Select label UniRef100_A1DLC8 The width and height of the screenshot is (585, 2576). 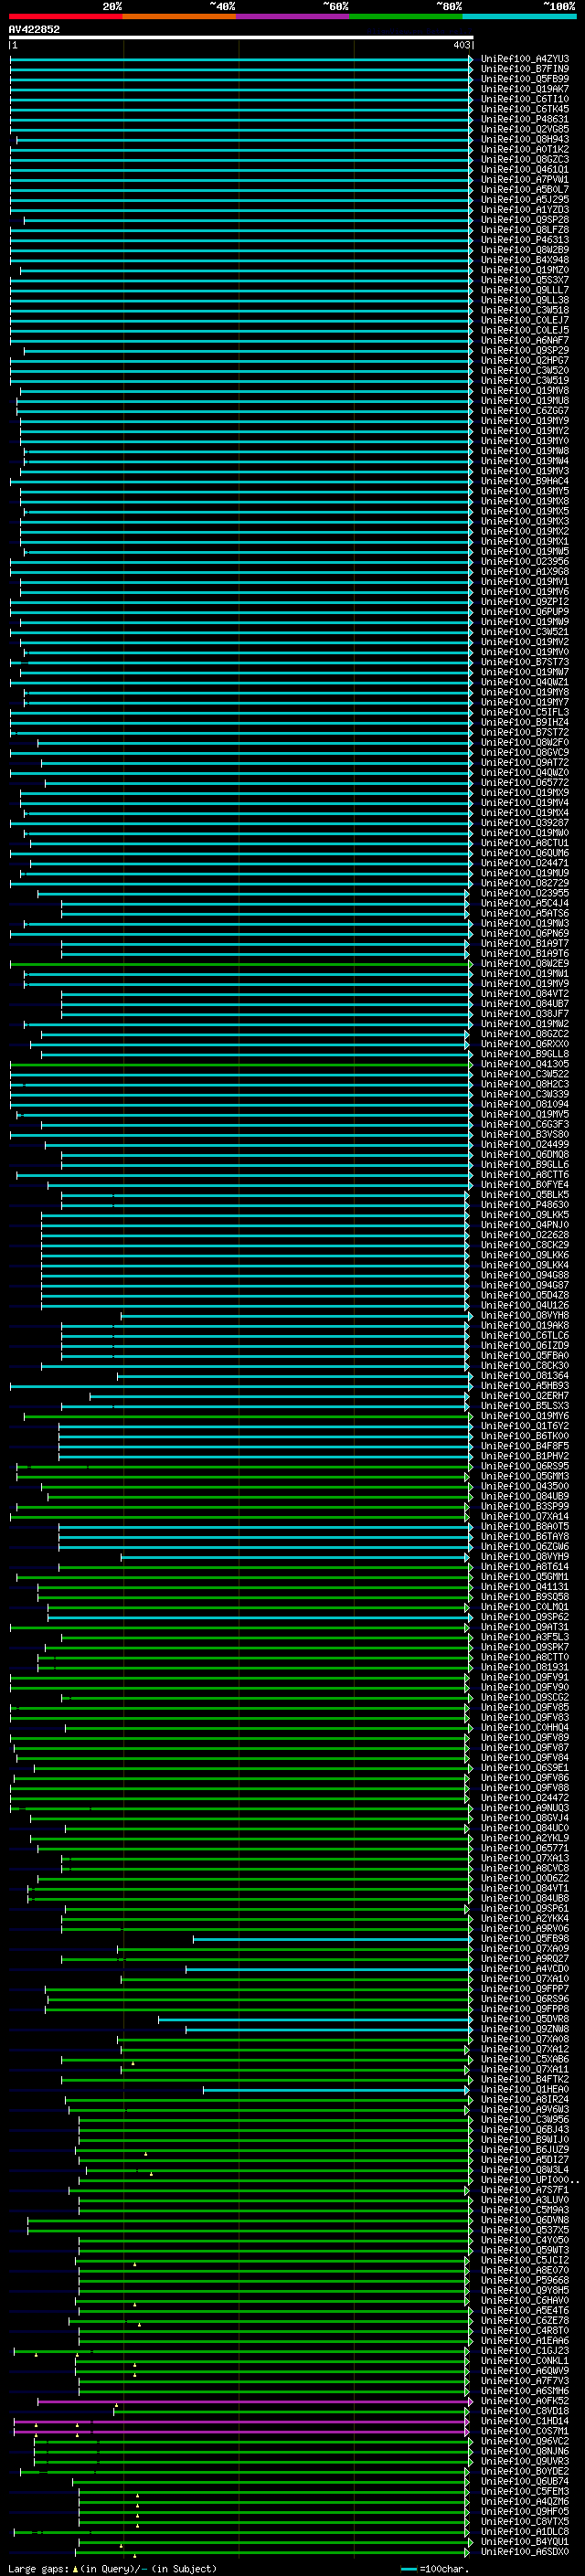[524, 2531]
